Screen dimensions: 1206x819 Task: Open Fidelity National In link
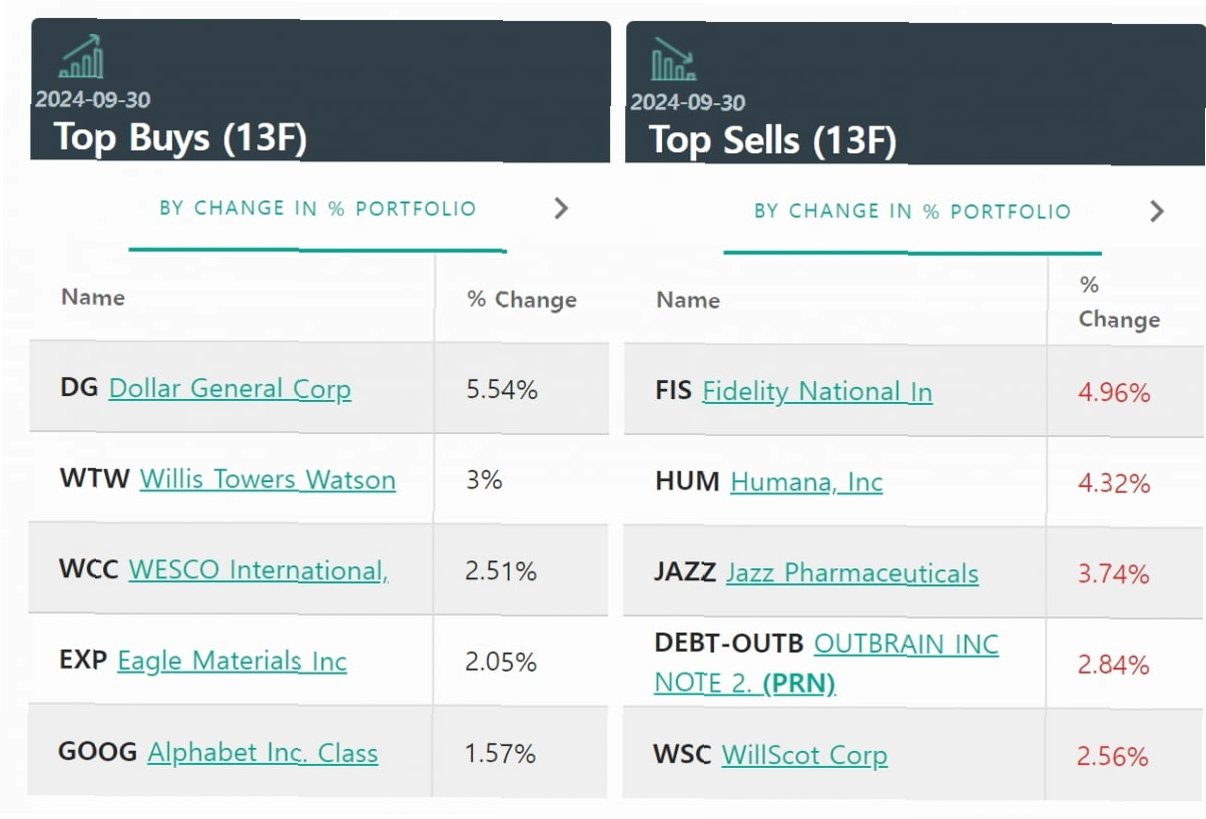[x=817, y=391]
